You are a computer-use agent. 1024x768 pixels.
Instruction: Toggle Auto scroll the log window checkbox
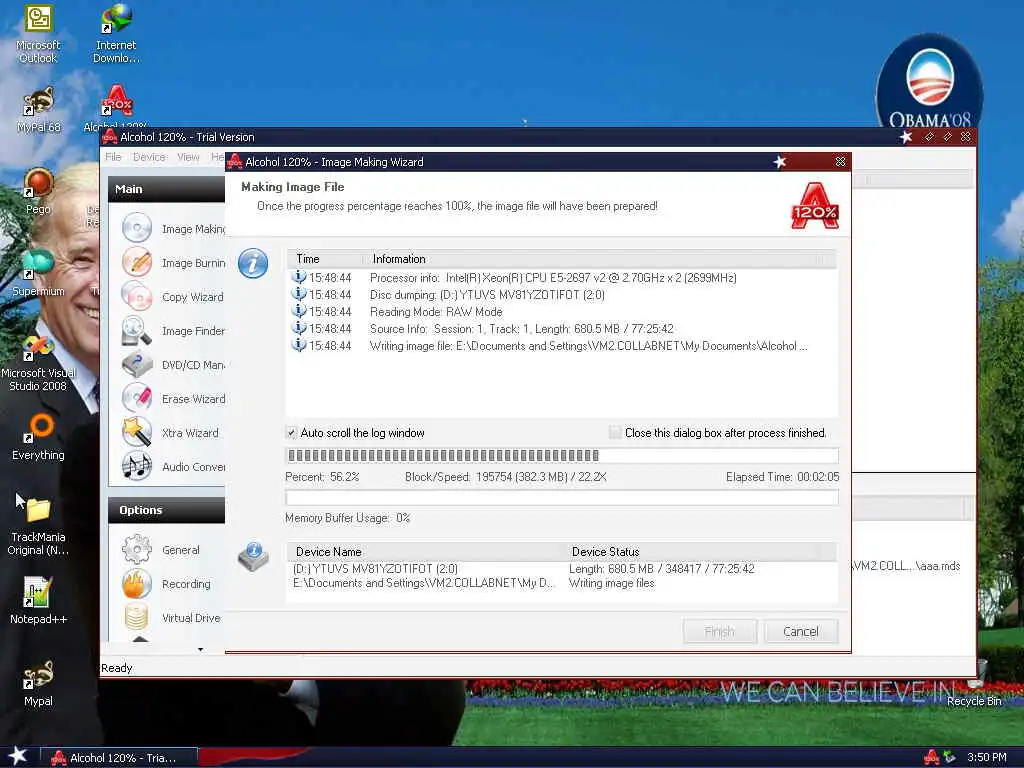[291, 432]
